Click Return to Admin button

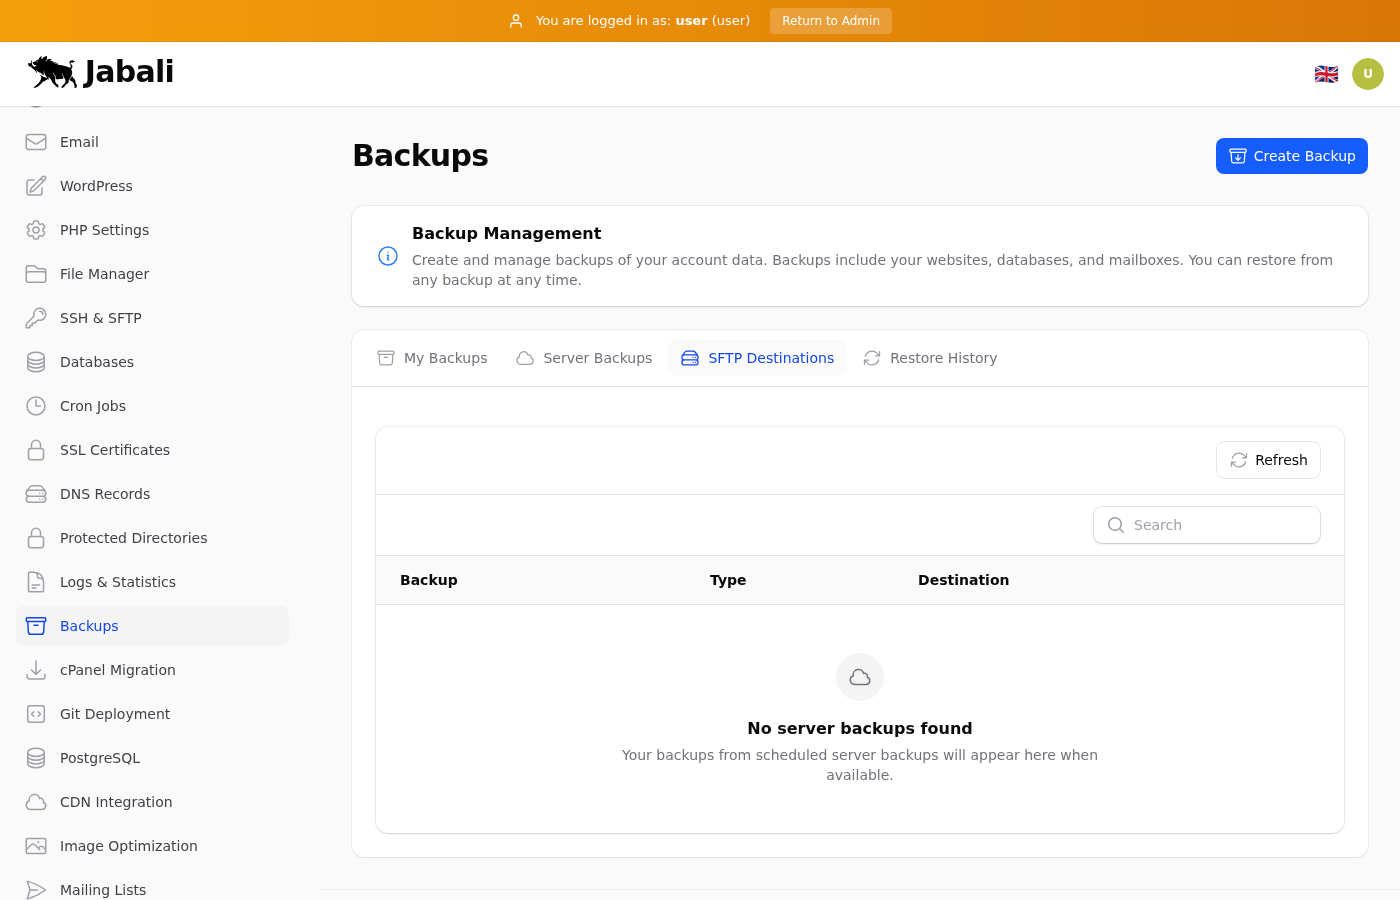tap(830, 21)
